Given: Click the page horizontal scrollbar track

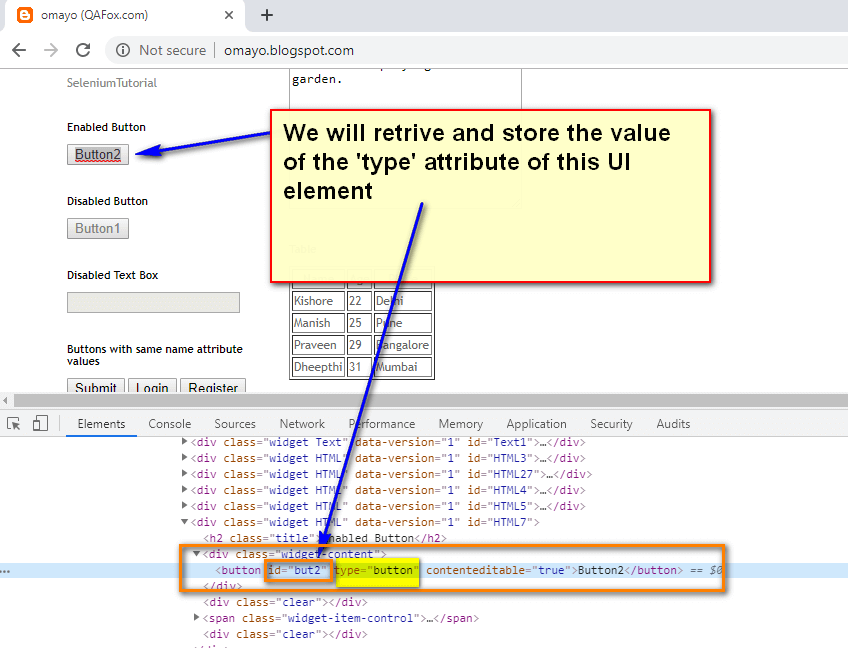Looking at the screenshot, I should coord(430,400).
